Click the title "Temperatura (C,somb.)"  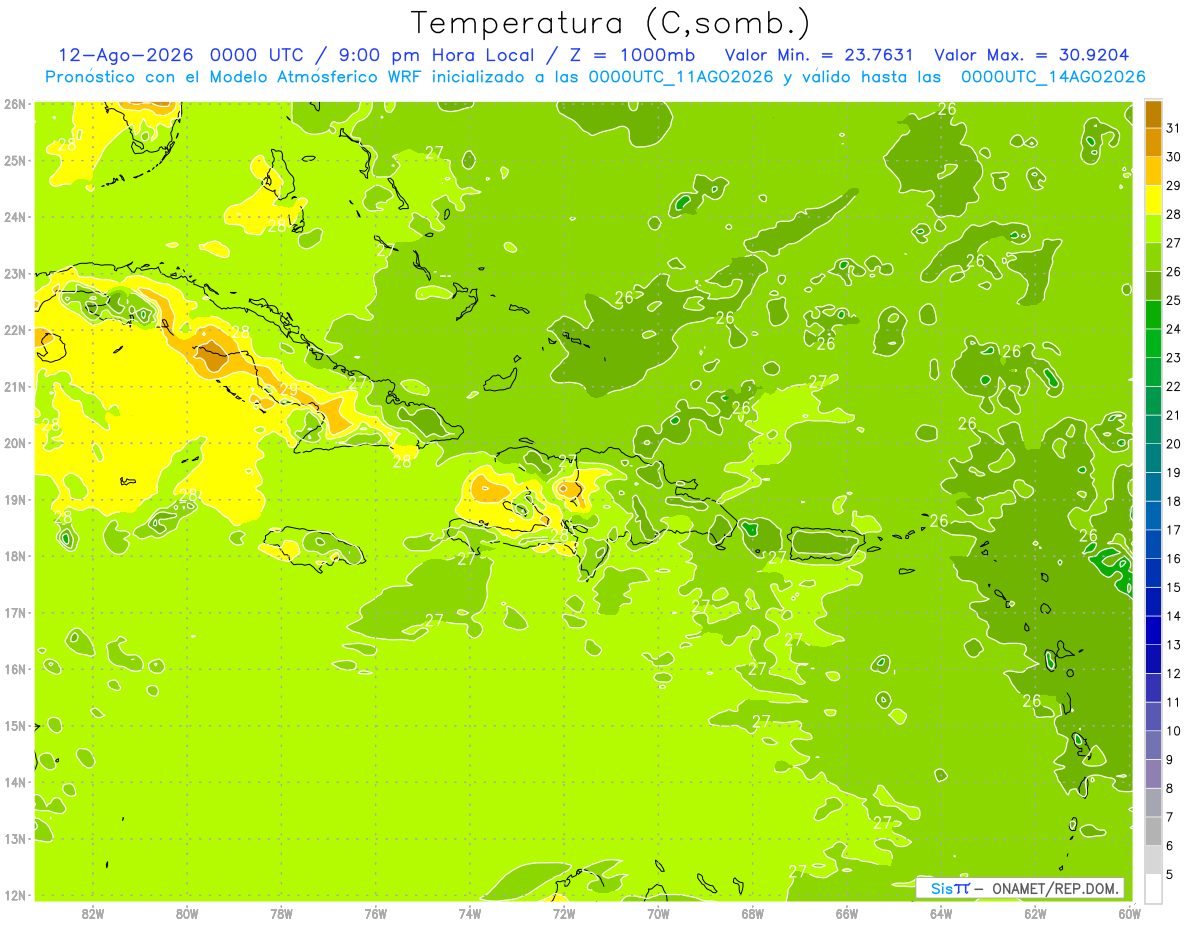click(611, 23)
